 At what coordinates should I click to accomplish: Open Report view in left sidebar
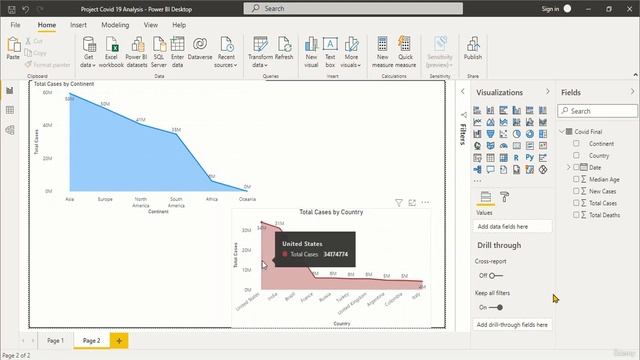tap(10, 90)
